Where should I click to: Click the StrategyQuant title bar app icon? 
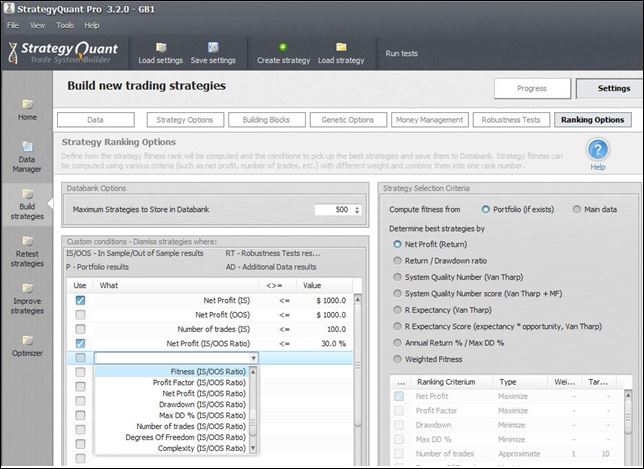(x=9, y=8)
